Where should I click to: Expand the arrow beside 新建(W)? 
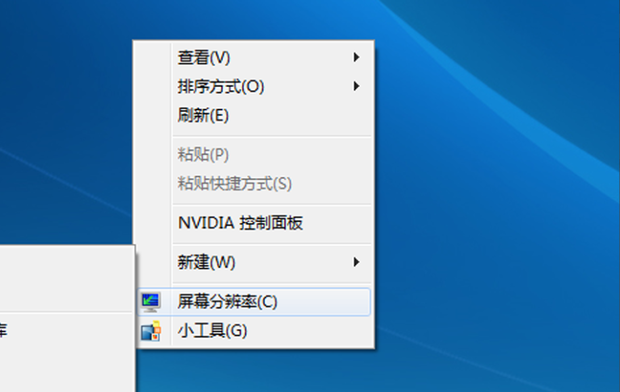(356, 262)
